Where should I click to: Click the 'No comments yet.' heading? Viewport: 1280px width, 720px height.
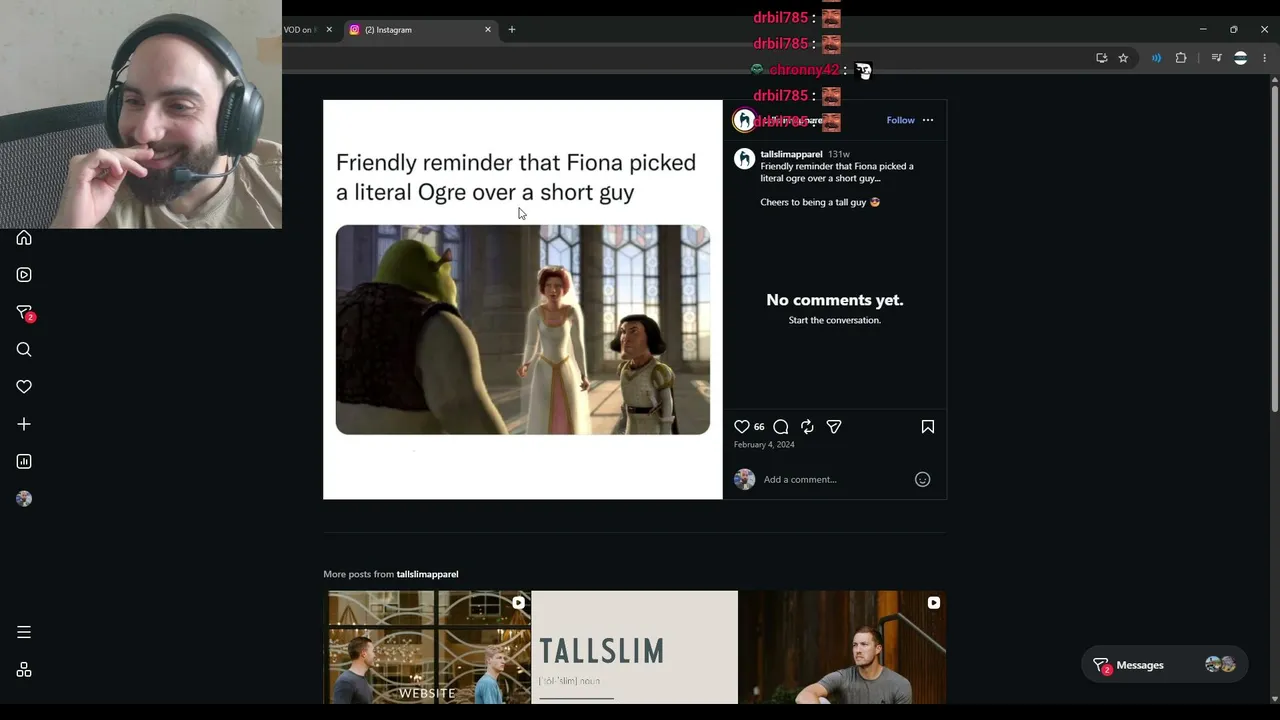click(x=835, y=300)
